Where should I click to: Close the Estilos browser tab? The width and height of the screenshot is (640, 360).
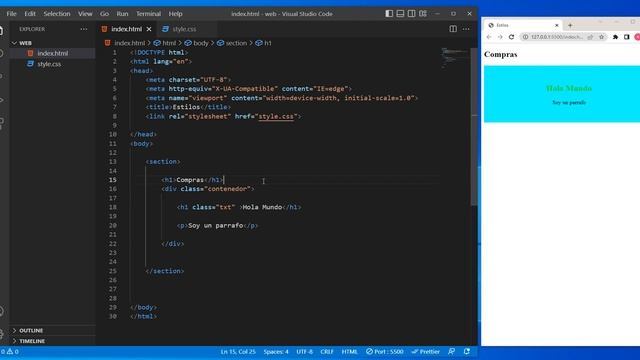pos(556,25)
